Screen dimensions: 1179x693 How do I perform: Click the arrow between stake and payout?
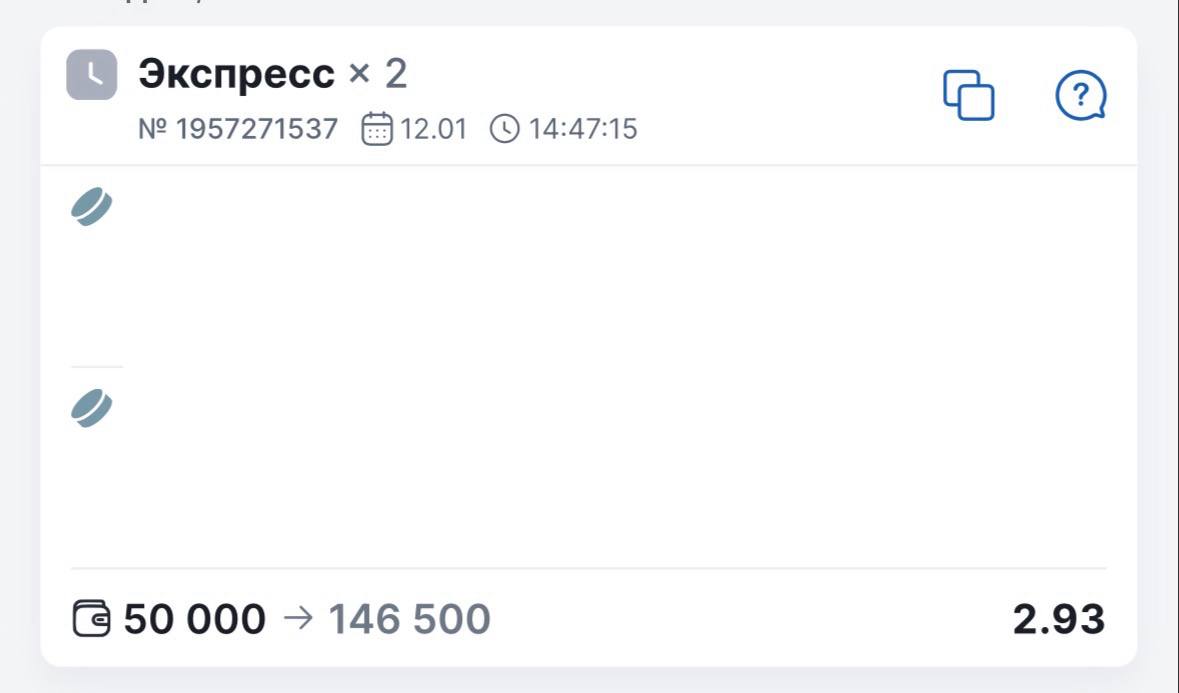pyautogui.click(x=297, y=619)
